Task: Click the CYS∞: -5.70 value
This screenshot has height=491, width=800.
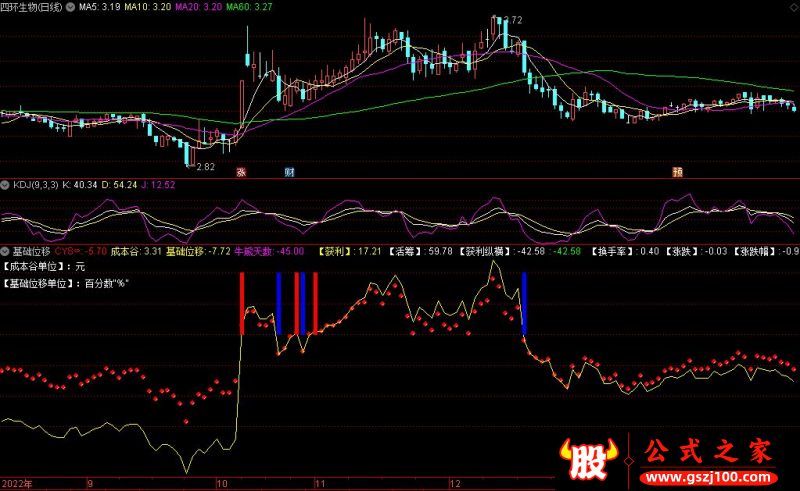Action: pos(81,251)
